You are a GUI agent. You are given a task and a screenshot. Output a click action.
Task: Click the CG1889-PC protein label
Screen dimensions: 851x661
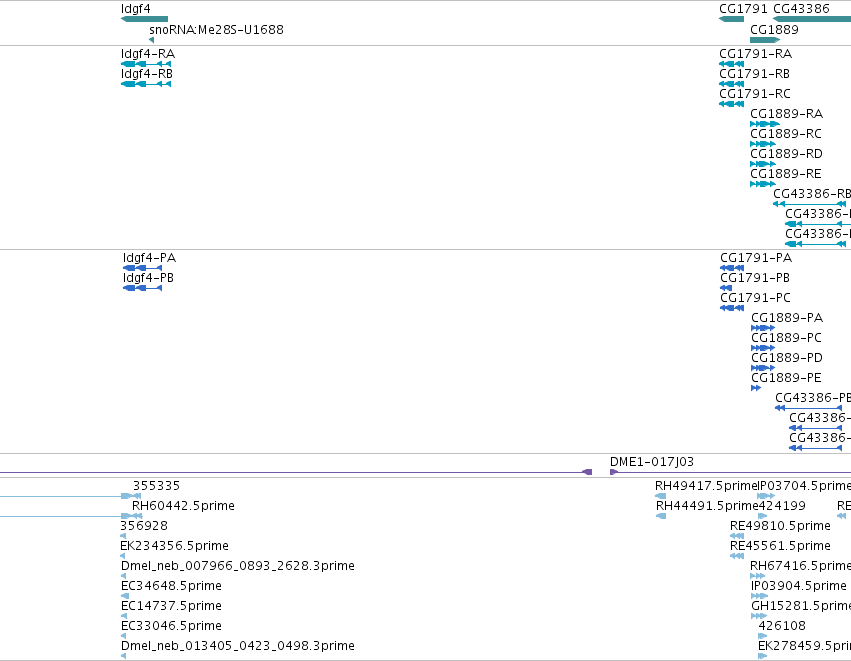pyautogui.click(x=786, y=338)
